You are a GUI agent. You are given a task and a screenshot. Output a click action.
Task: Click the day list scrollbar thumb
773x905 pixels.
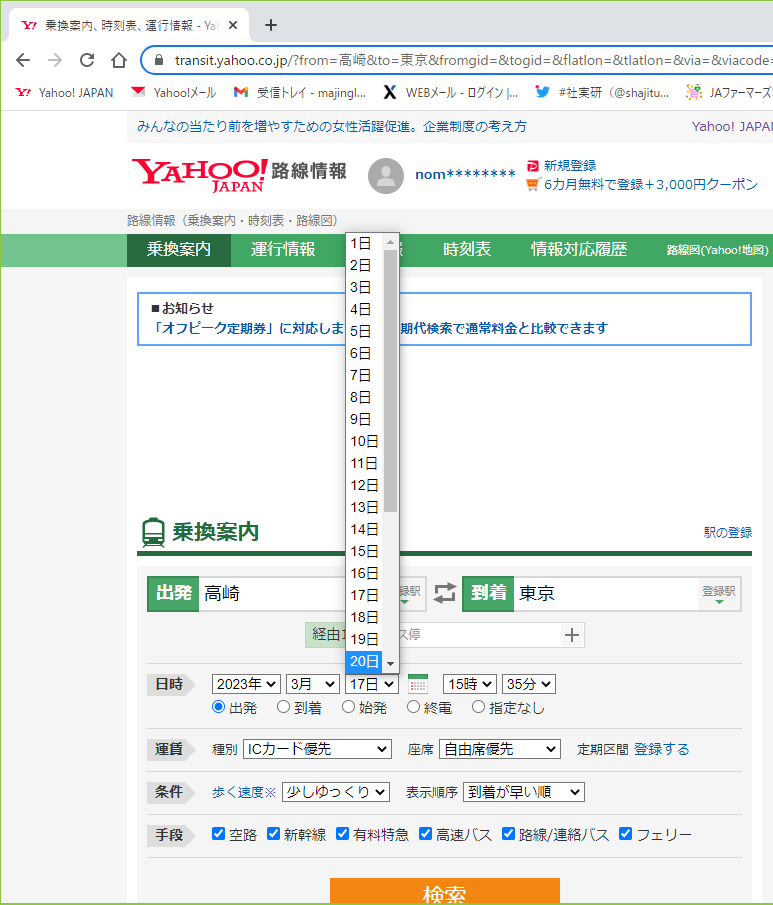pos(391,381)
